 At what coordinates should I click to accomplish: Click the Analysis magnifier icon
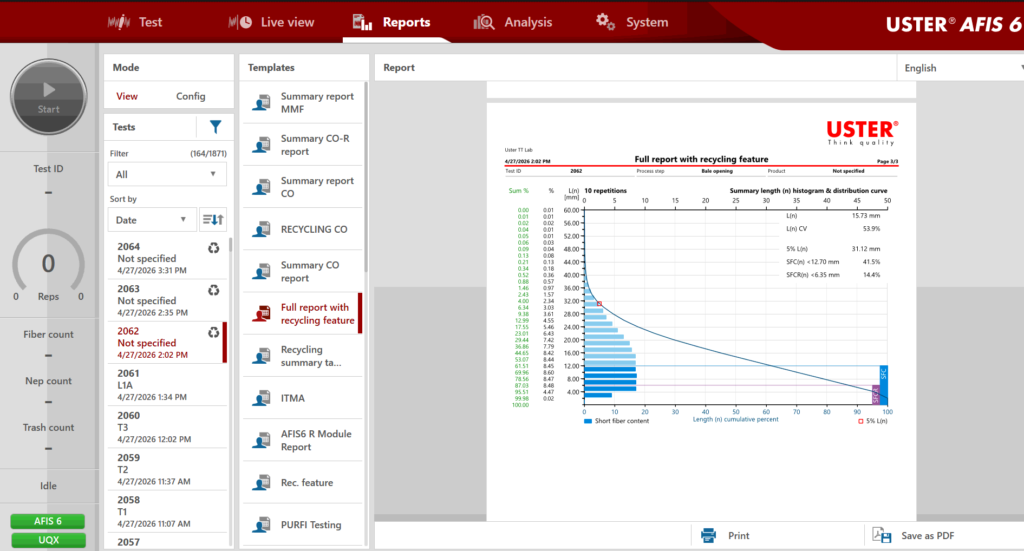(484, 22)
